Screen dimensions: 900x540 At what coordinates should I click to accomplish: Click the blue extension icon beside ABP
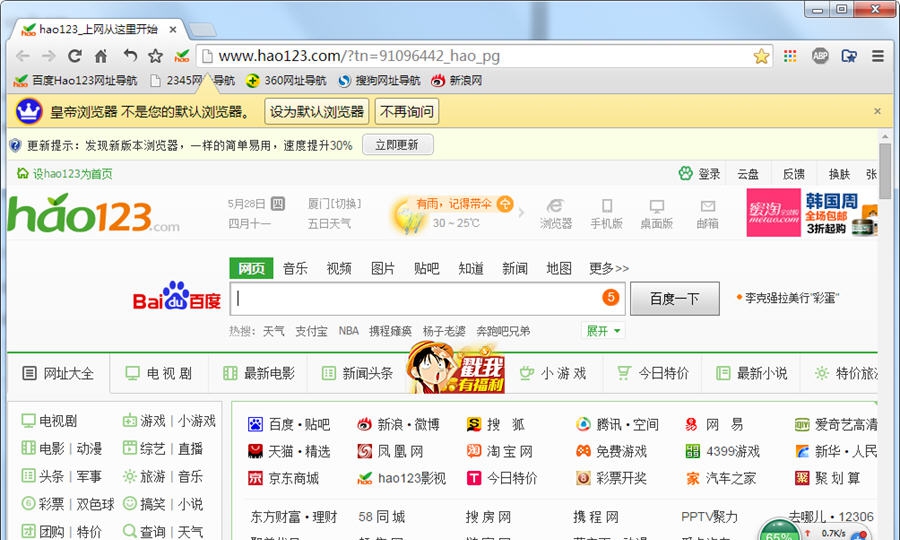point(849,56)
